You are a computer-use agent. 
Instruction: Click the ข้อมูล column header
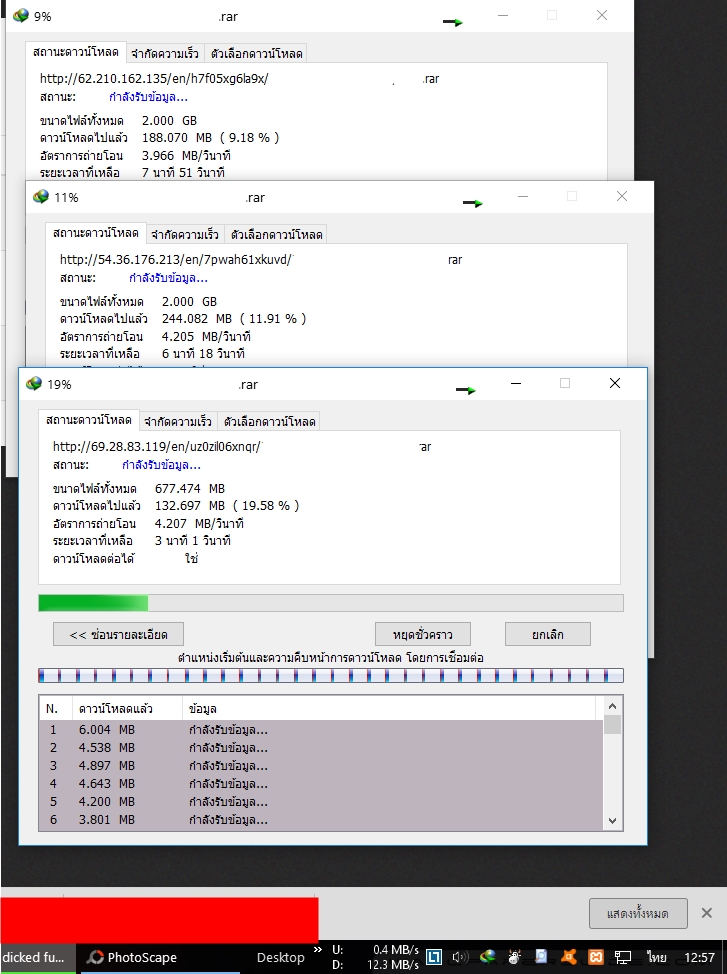(x=388, y=709)
